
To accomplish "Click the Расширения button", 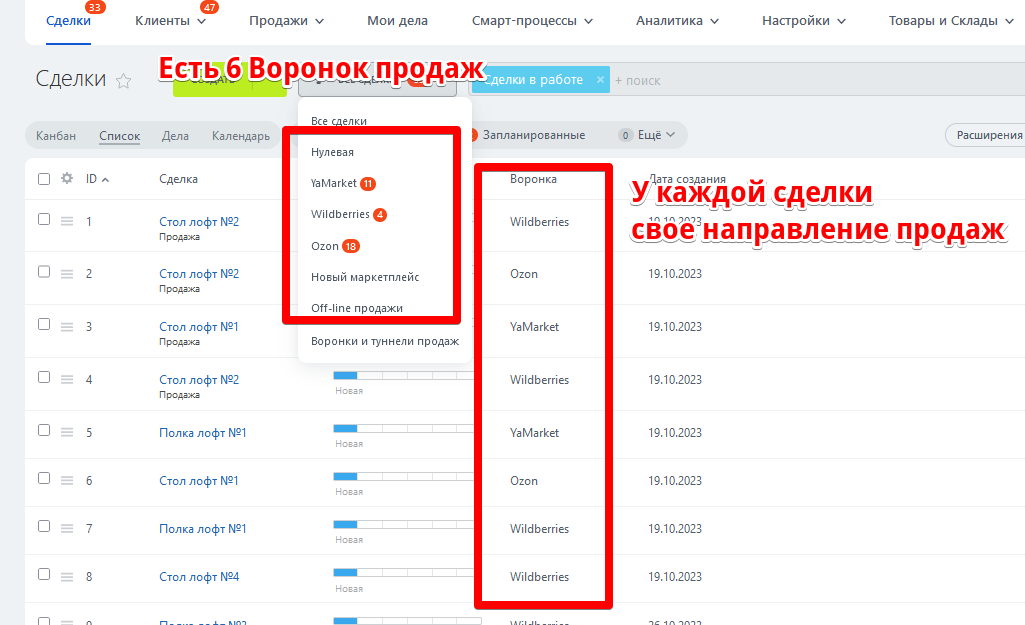I will click(x=988, y=135).
